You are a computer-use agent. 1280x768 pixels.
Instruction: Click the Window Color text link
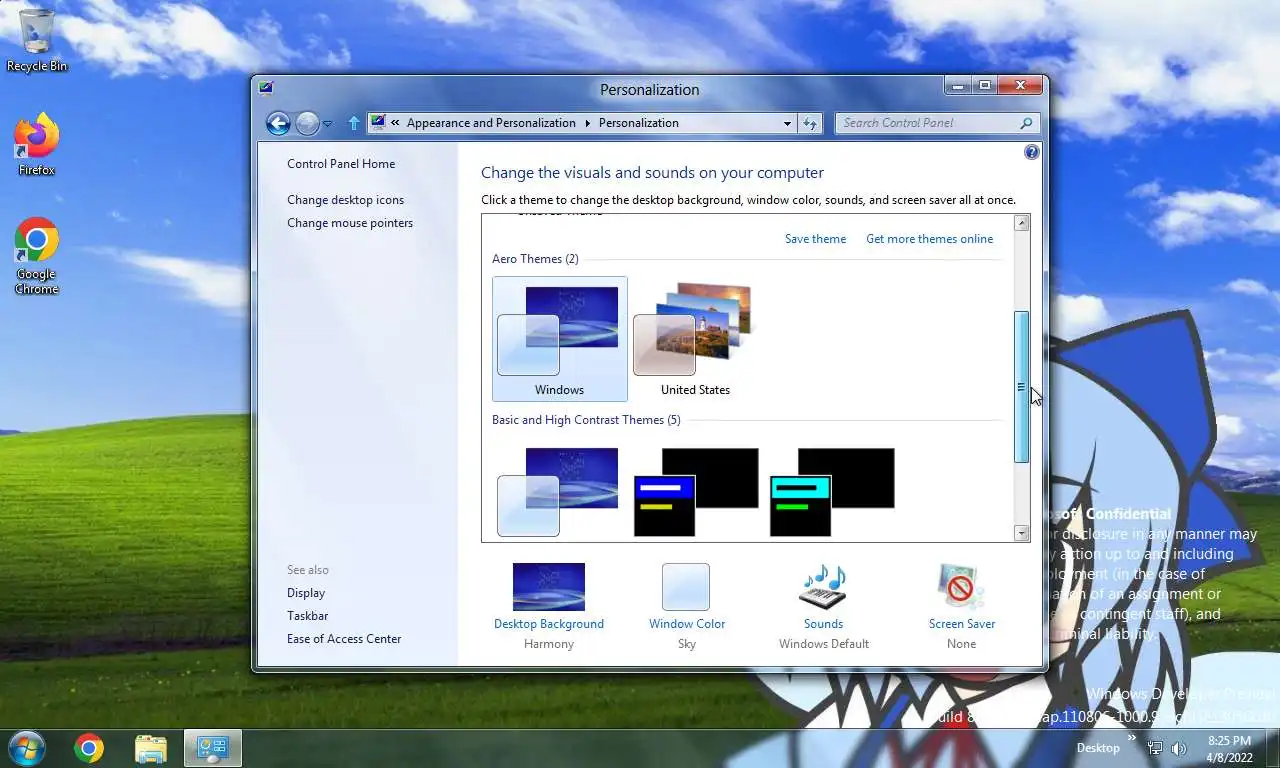(x=687, y=624)
